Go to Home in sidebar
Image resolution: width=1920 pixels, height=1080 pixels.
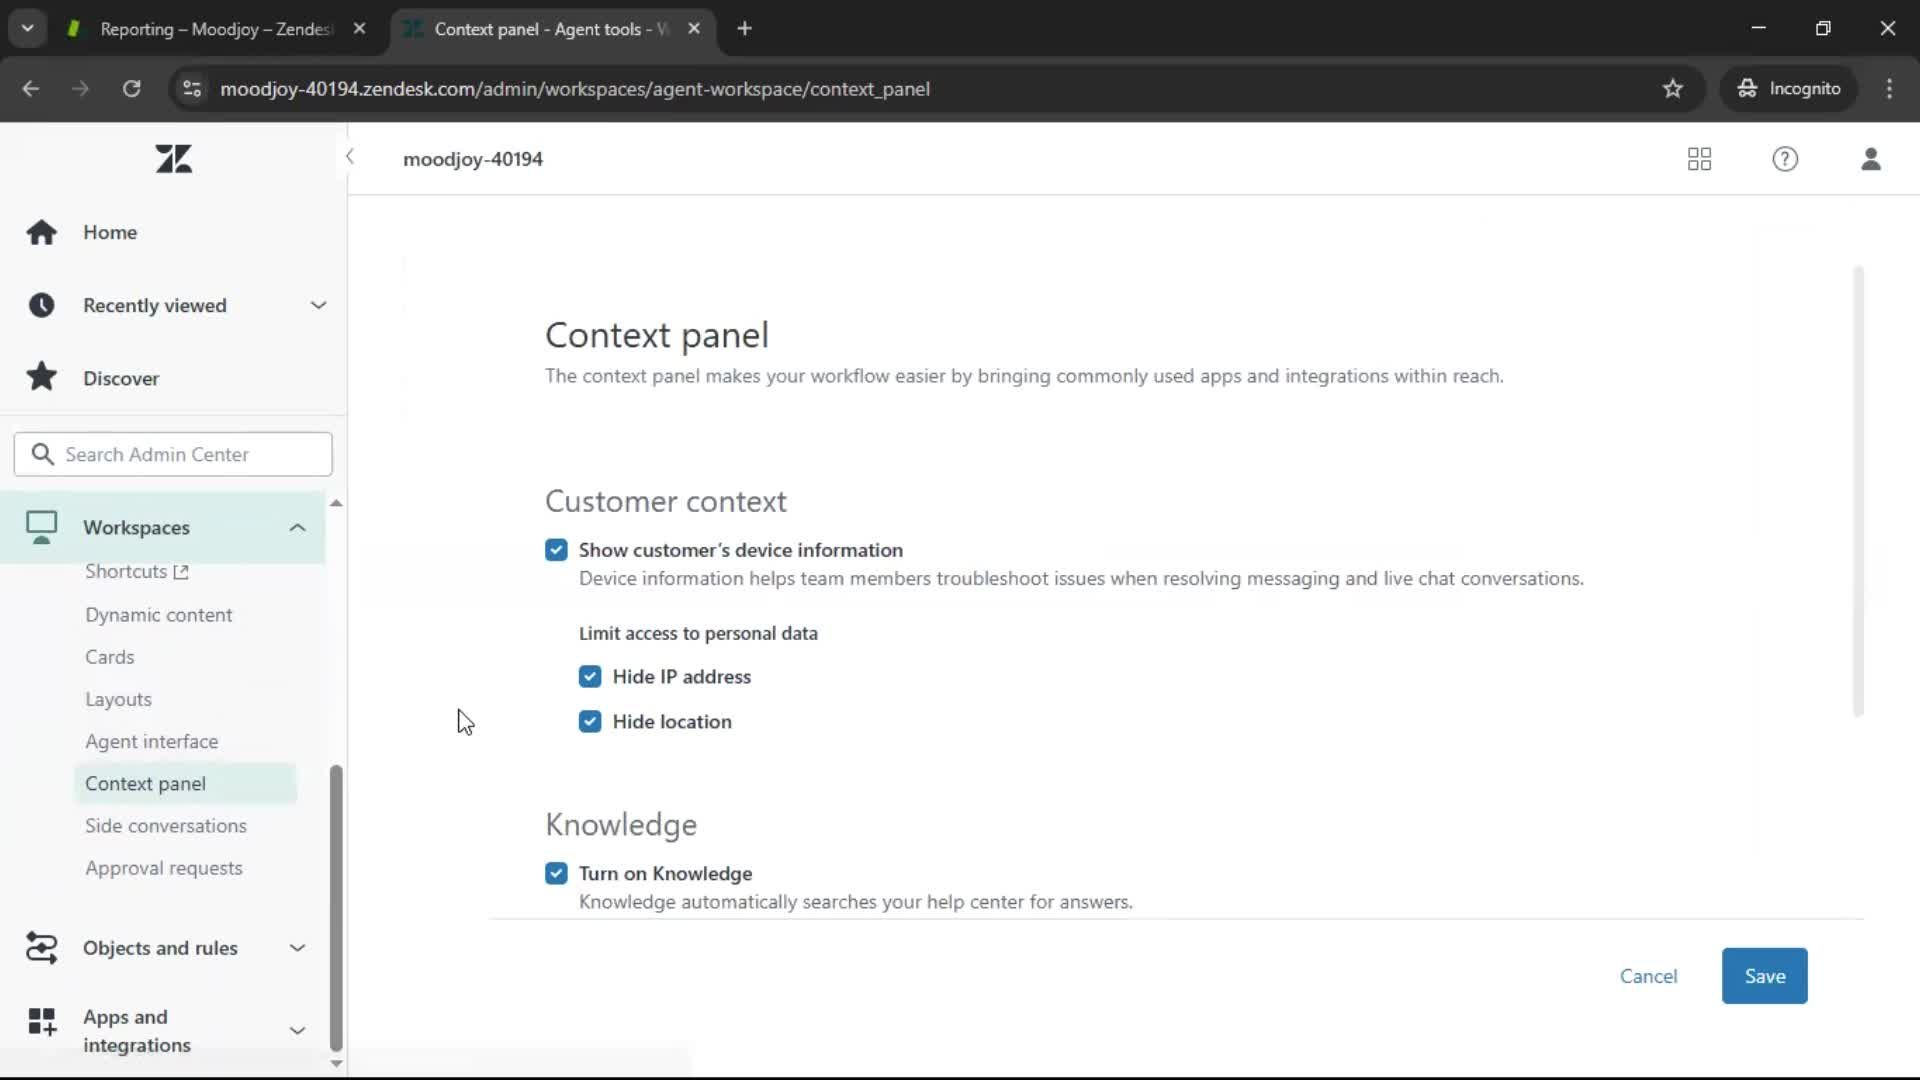click(110, 232)
